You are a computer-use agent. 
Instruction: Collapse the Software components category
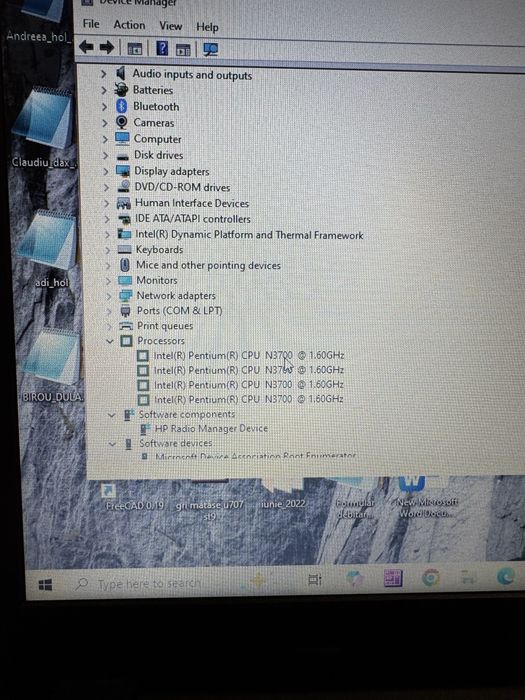point(111,415)
